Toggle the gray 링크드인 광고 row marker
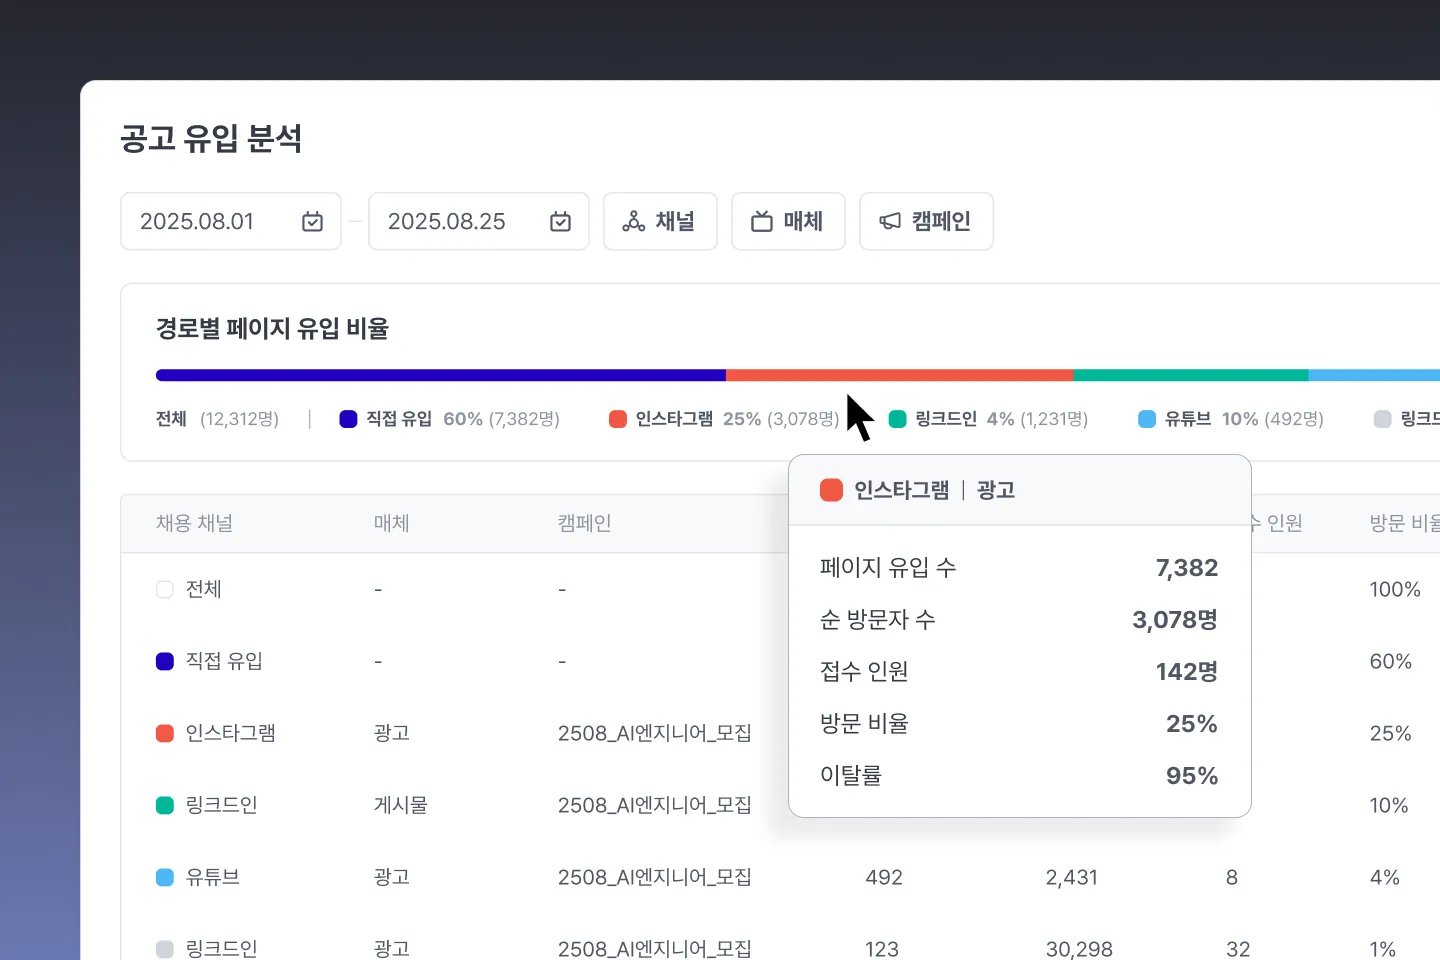 pos(165,949)
